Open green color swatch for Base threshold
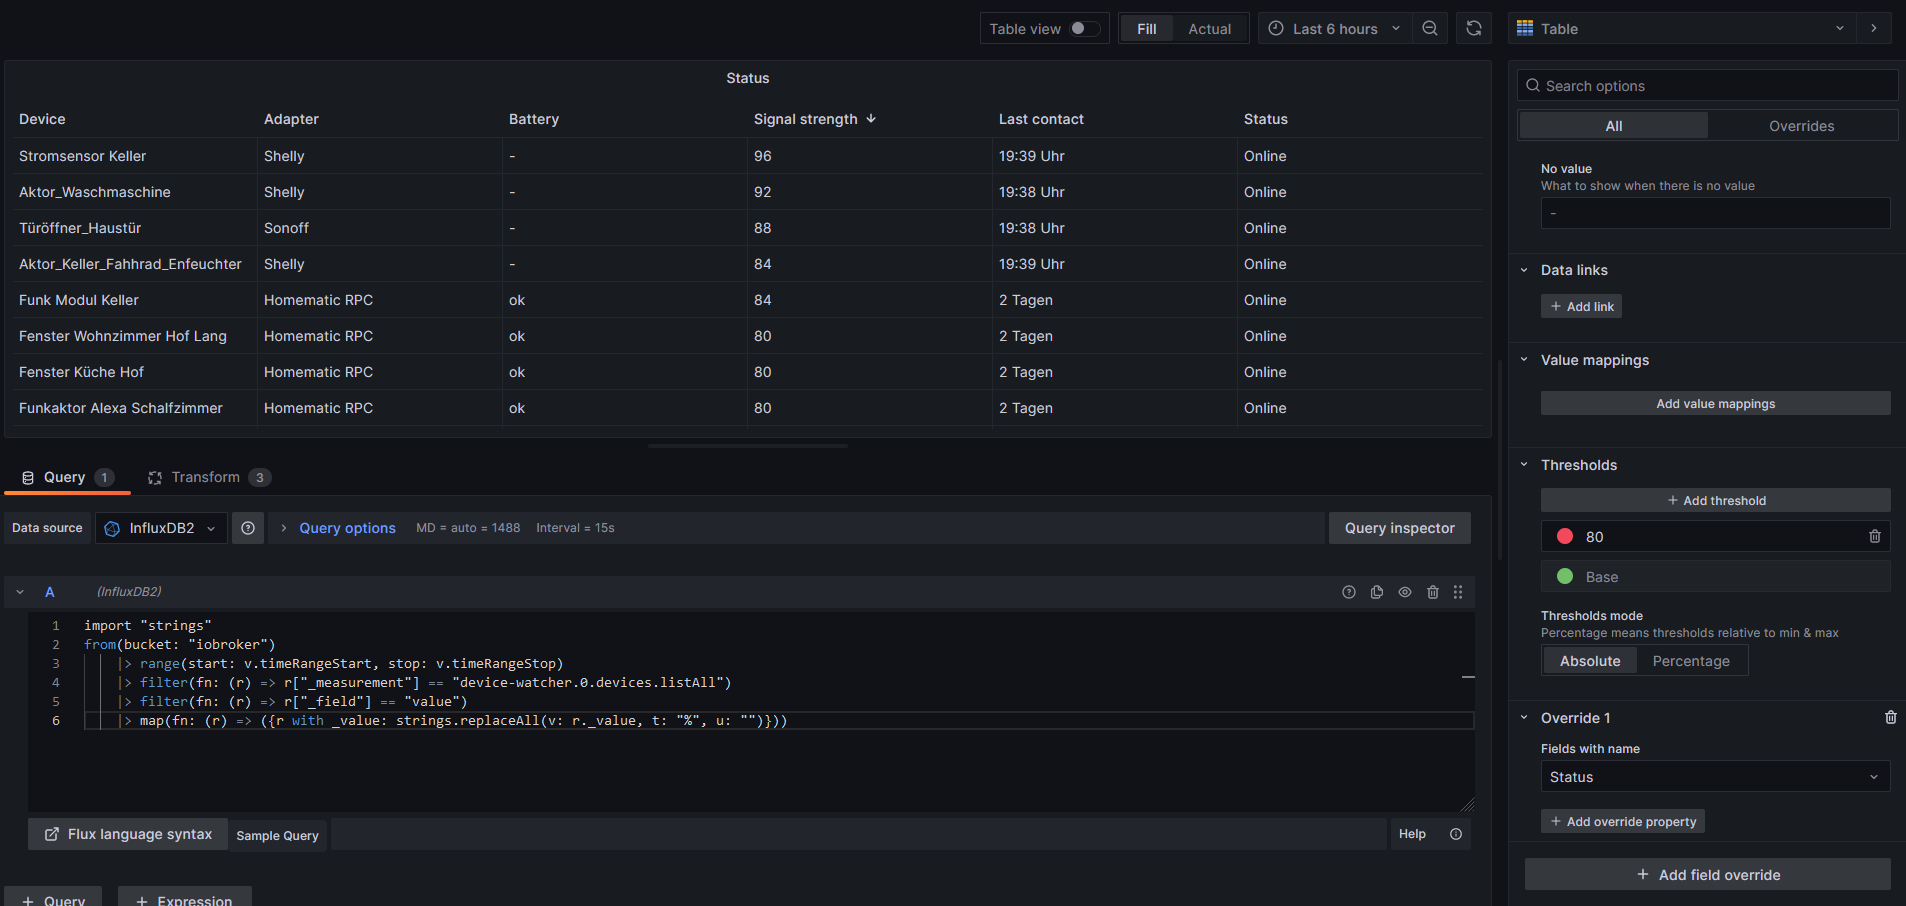Viewport: 1906px width, 906px height. pos(1565,577)
